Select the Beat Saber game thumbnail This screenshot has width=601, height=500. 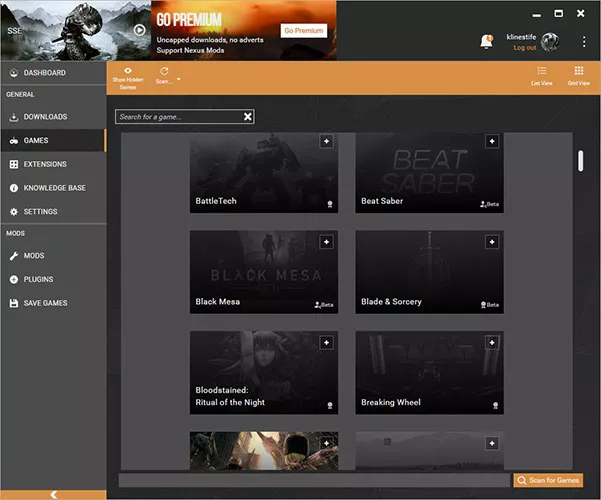[x=429, y=173]
